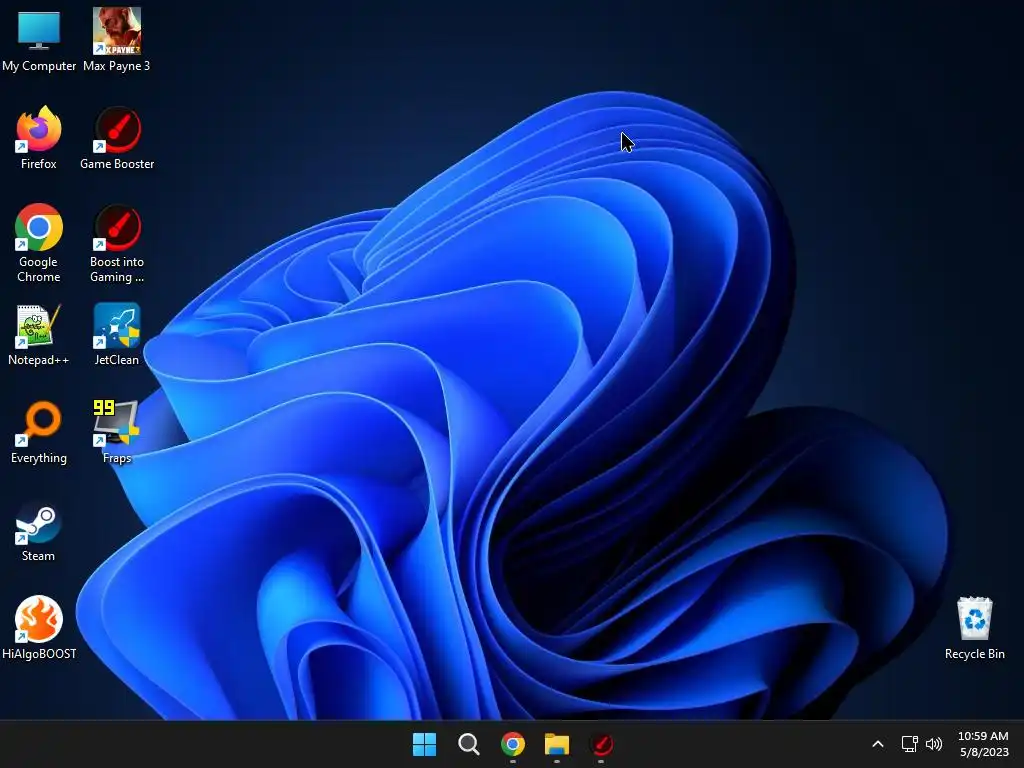Open the clock showing 10:59 AM
The image size is (1024, 768).
(x=983, y=744)
